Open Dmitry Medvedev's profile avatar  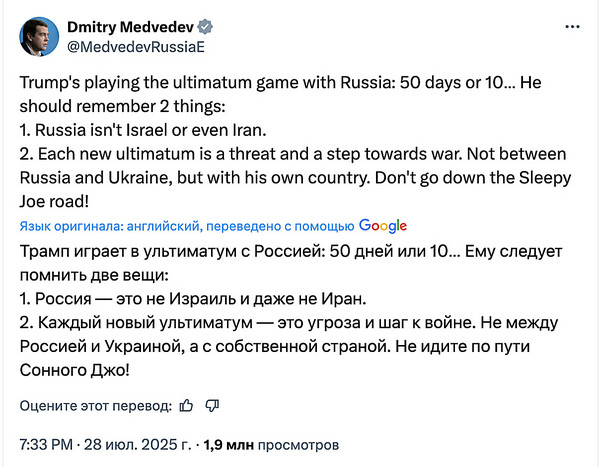click(39, 37)
